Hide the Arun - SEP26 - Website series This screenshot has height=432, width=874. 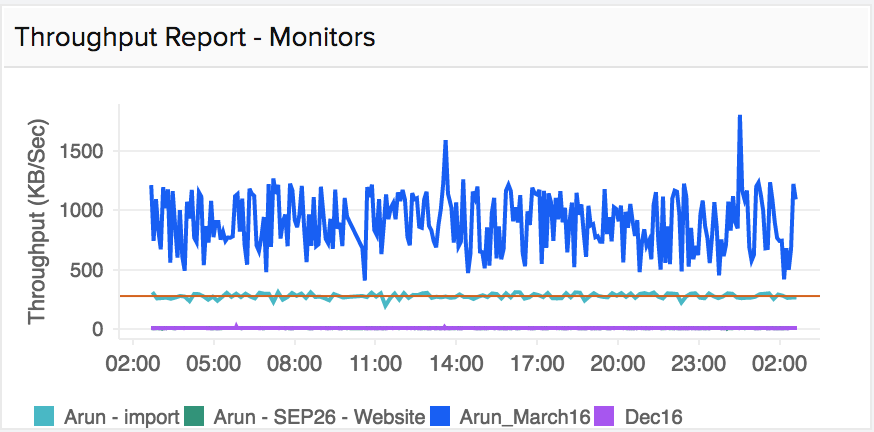(x=319, y=415)
